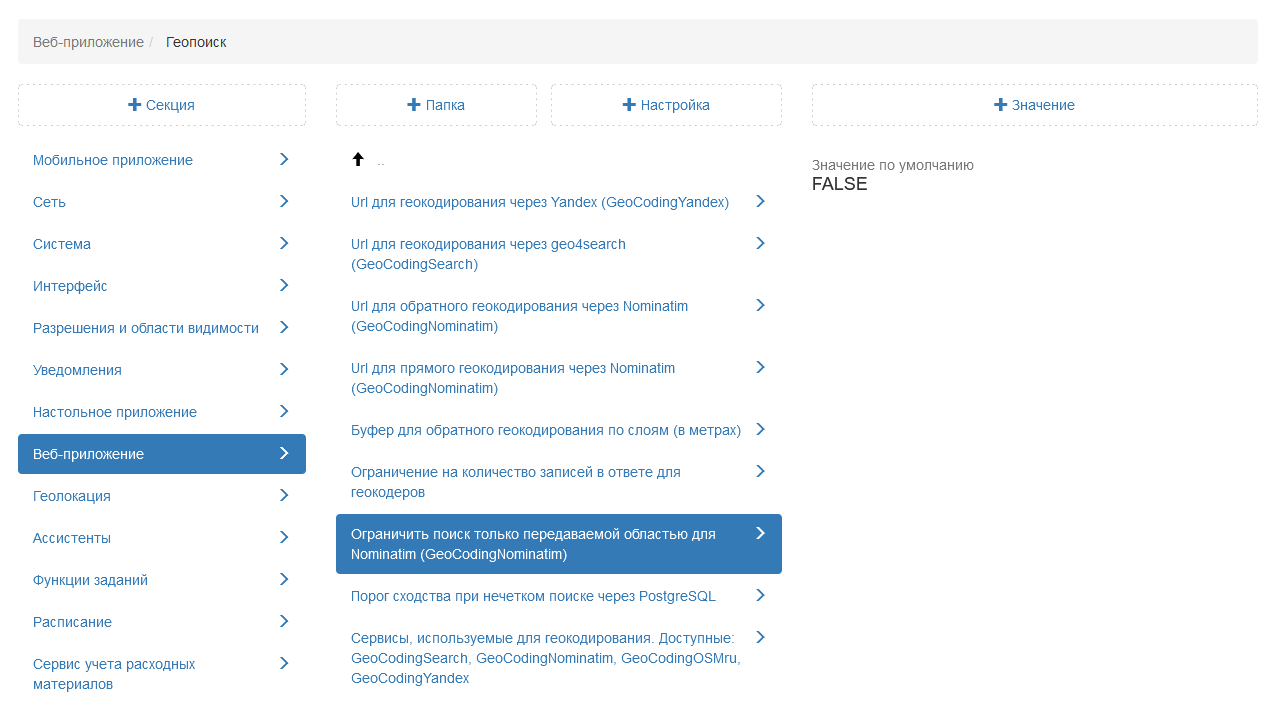
Task: Select the Ассистенты section
Action: pos(72,538)
